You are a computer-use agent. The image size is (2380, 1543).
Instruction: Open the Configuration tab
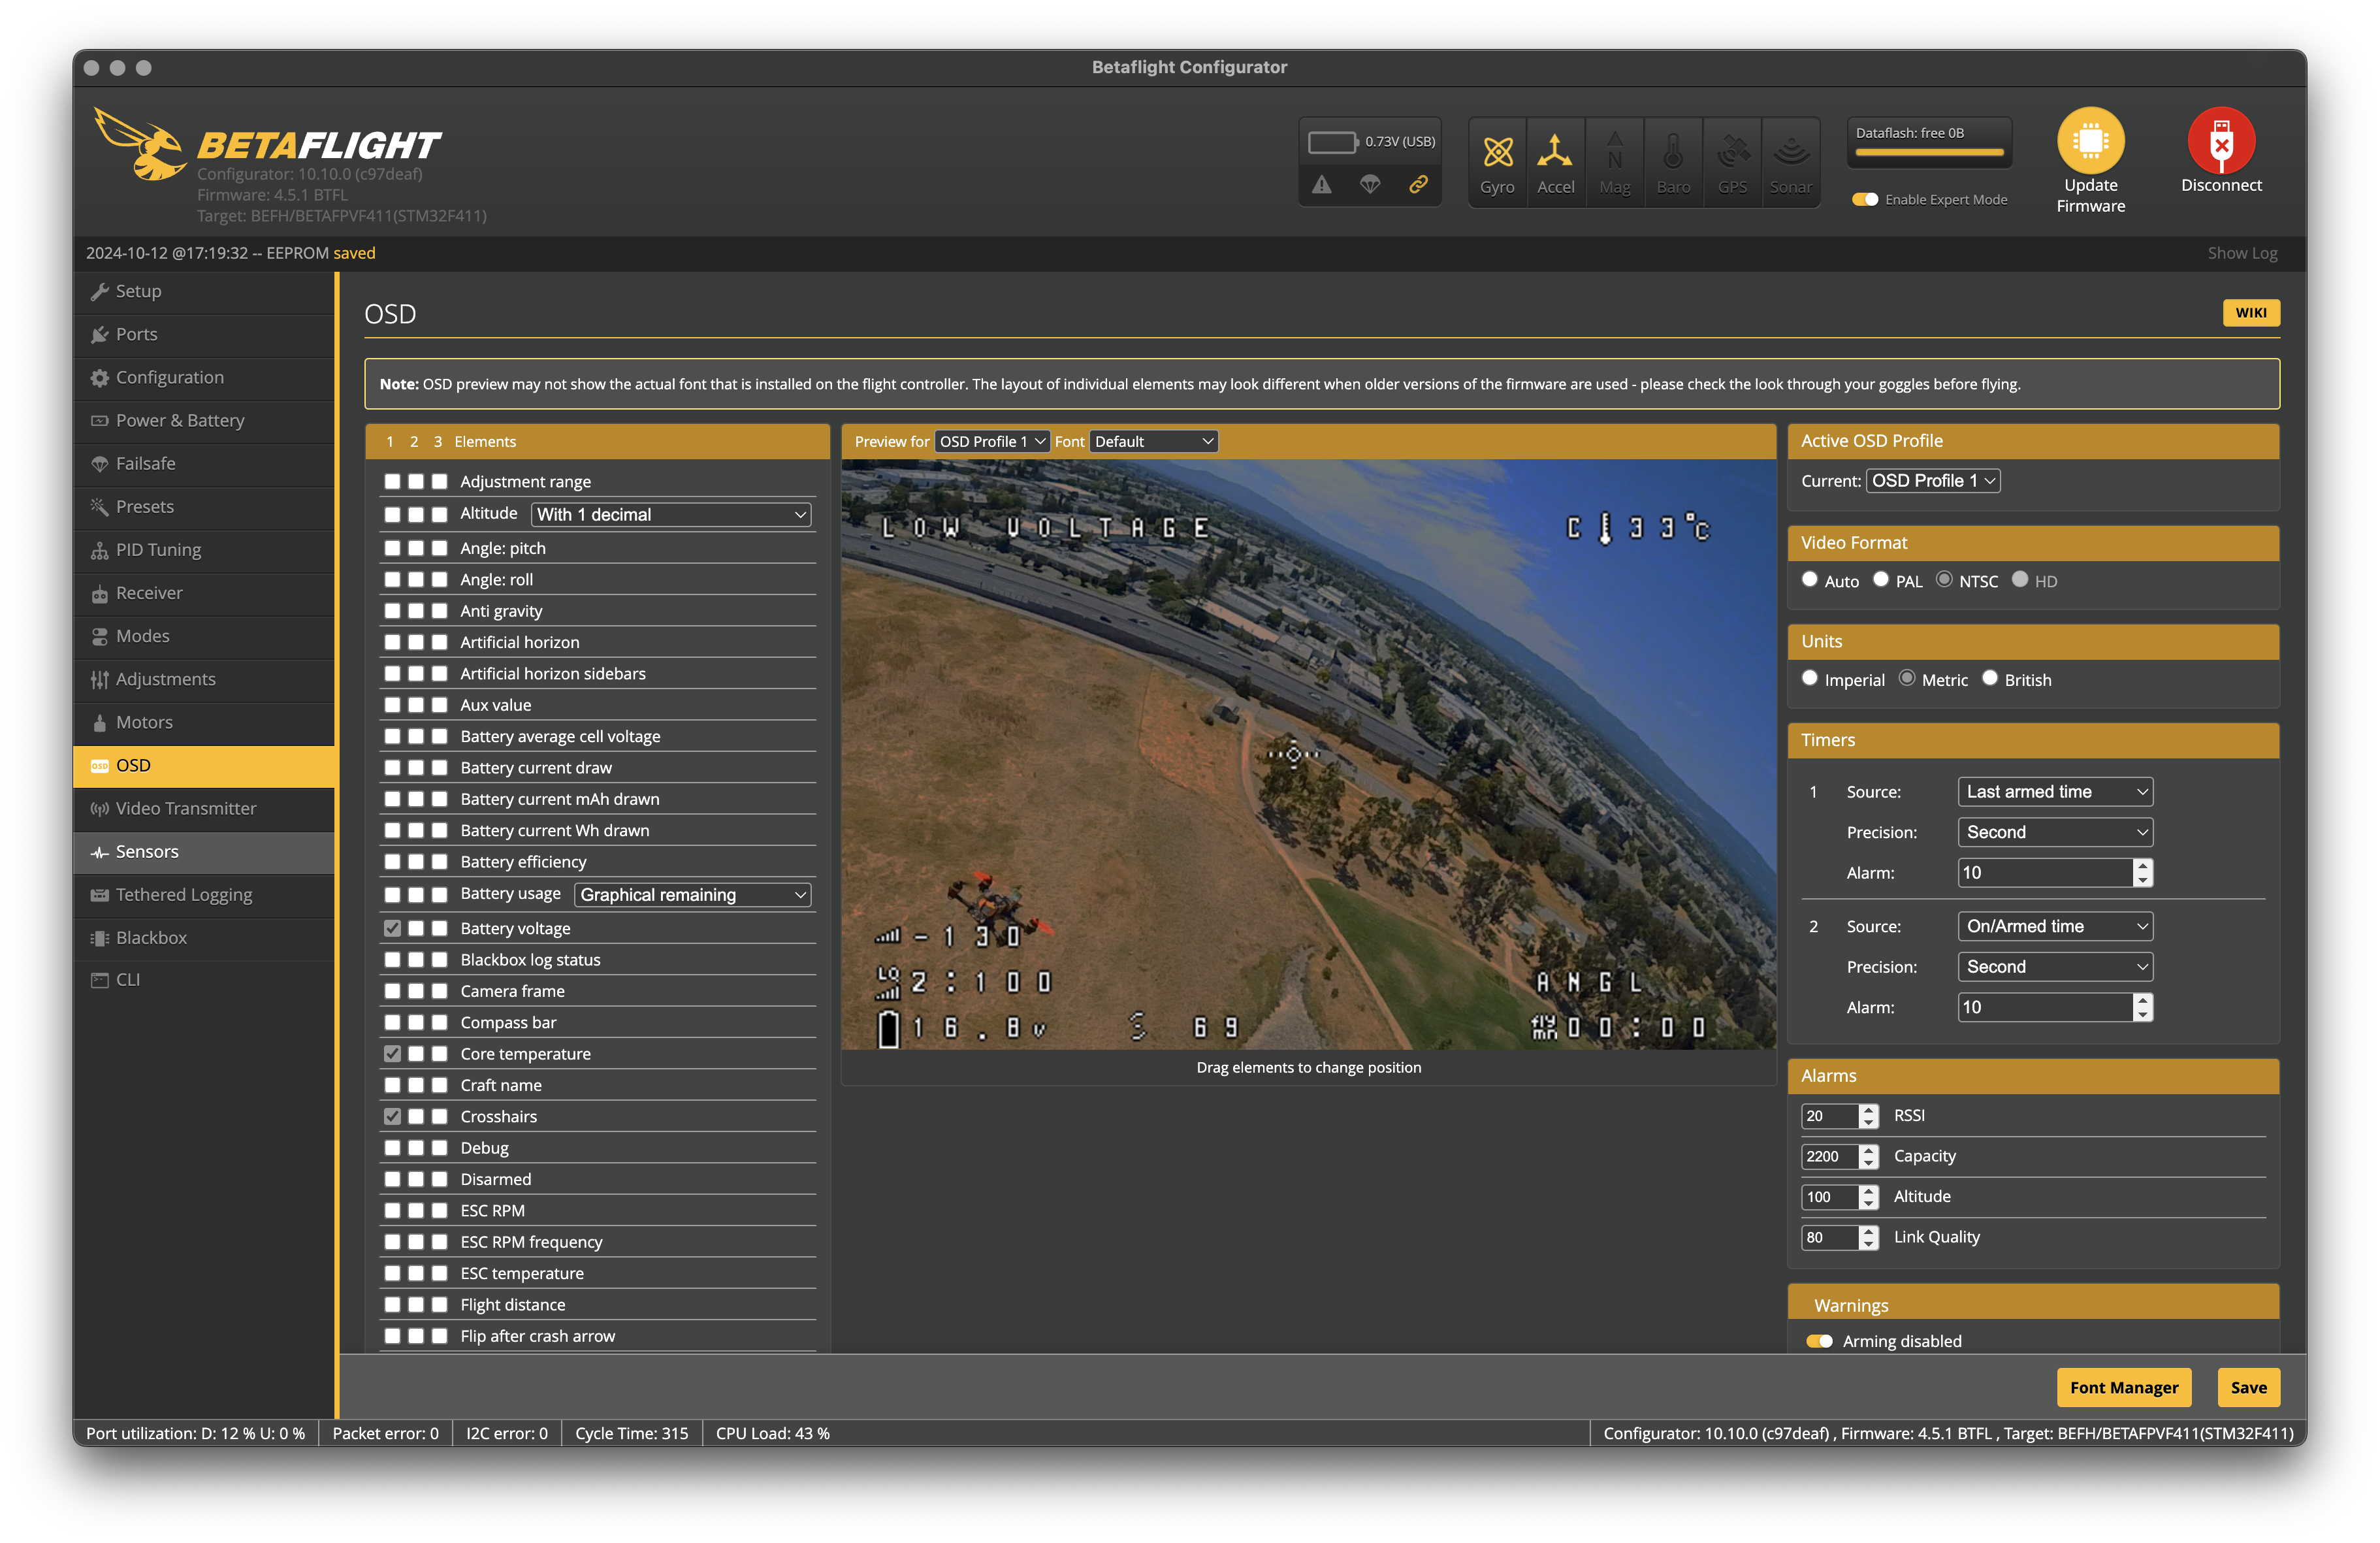pyautogui.click(x=204, y=377)
